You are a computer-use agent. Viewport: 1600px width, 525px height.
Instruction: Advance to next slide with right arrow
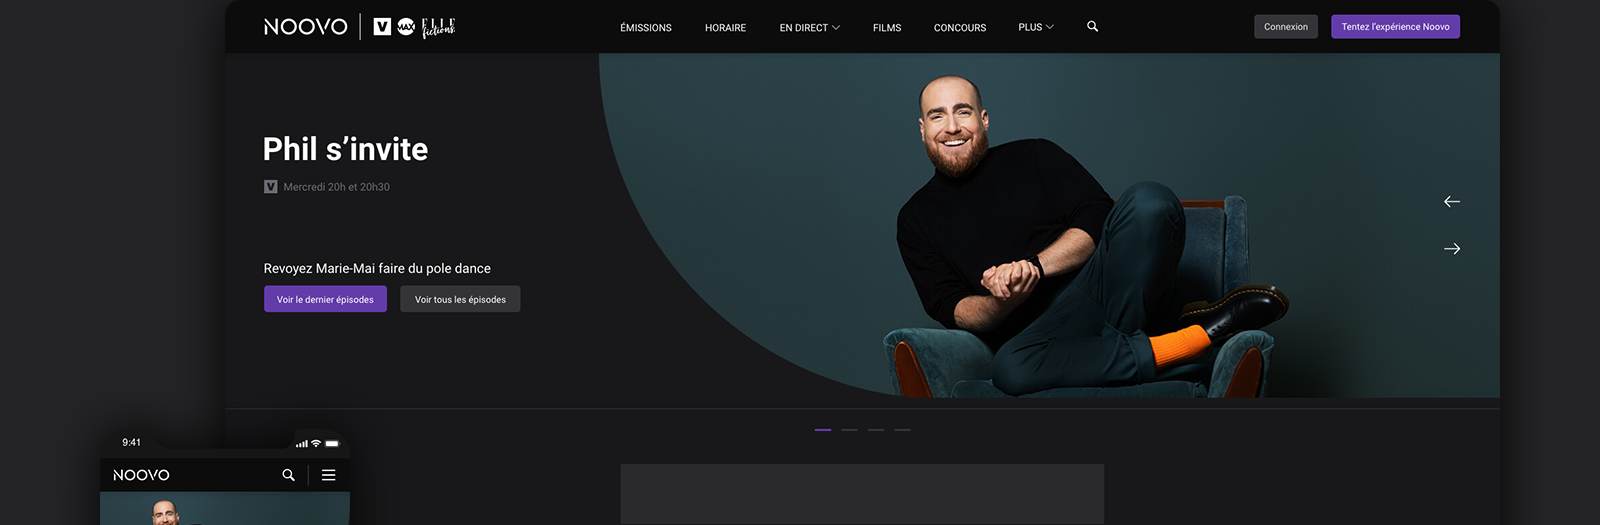[x=1452, y=249]
